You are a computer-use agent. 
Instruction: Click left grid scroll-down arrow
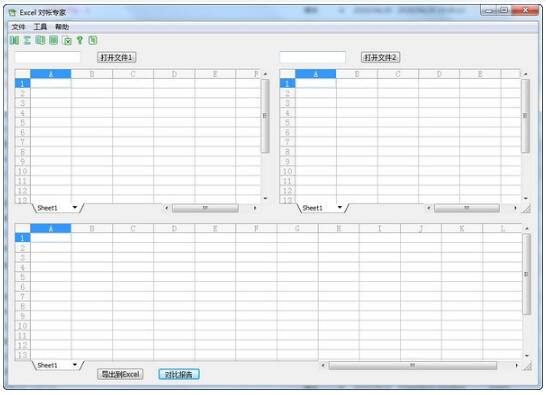pyautogui.click(x=265, y=199)
